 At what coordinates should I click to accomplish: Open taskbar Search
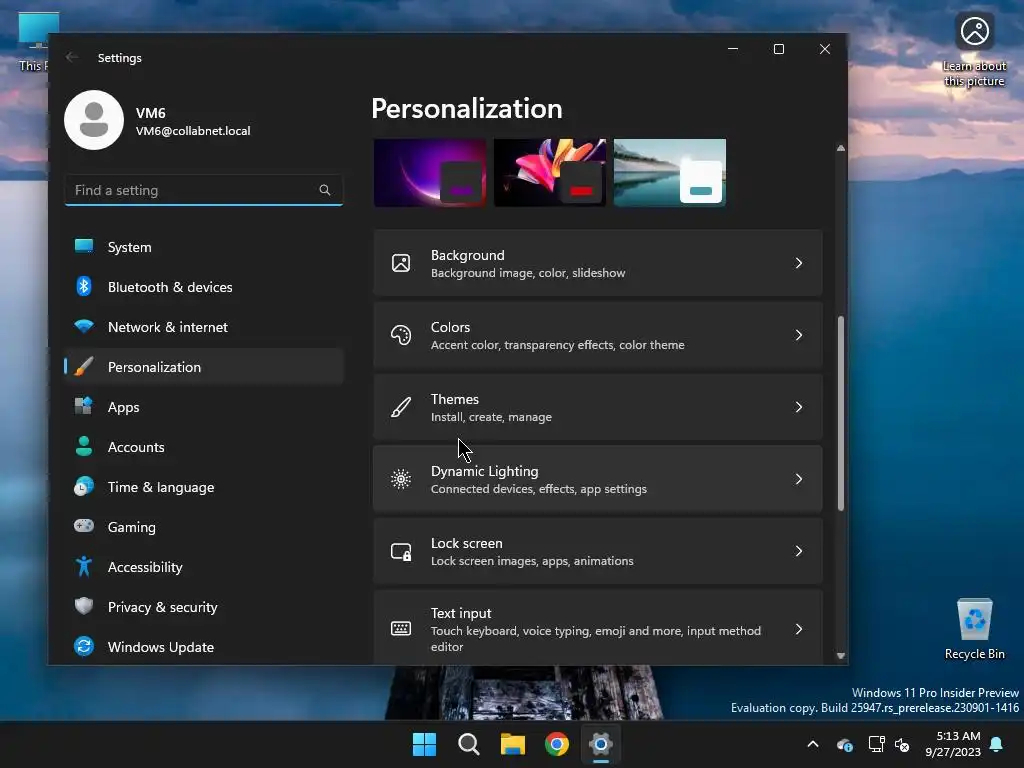[x=469, y=744]
